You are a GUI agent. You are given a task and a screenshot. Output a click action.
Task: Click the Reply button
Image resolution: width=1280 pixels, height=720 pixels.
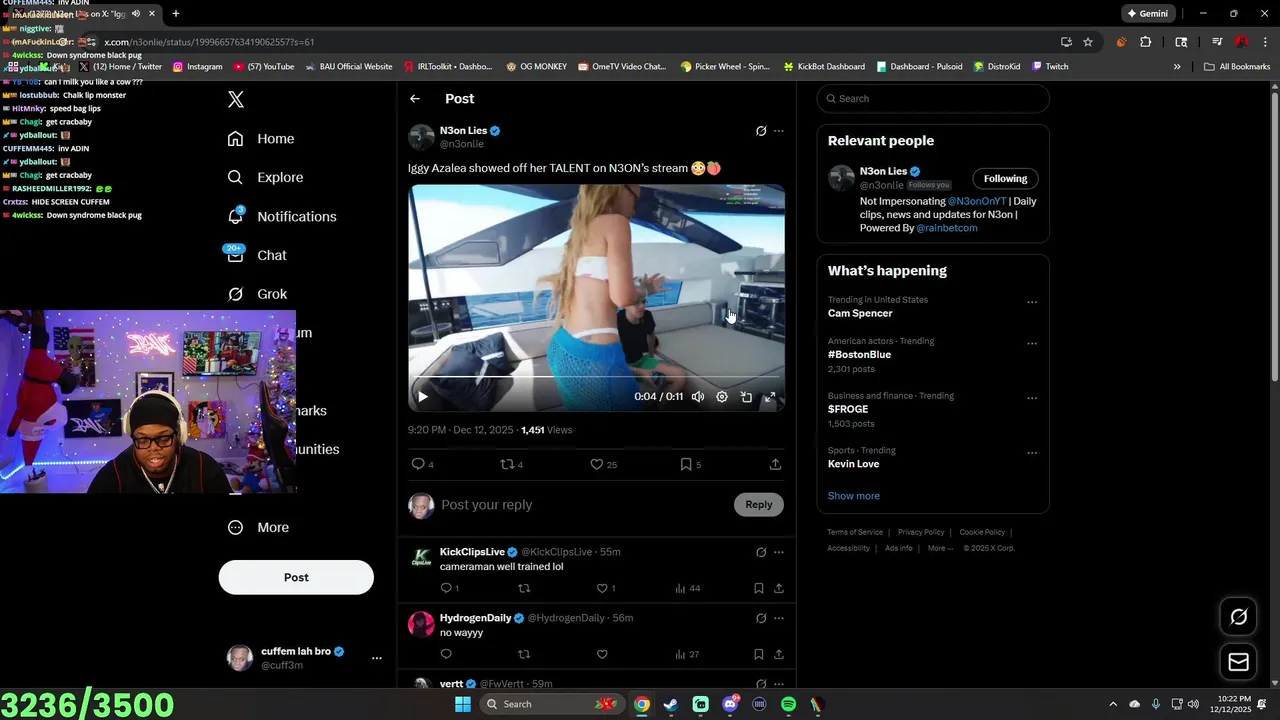tap(759, 505)
